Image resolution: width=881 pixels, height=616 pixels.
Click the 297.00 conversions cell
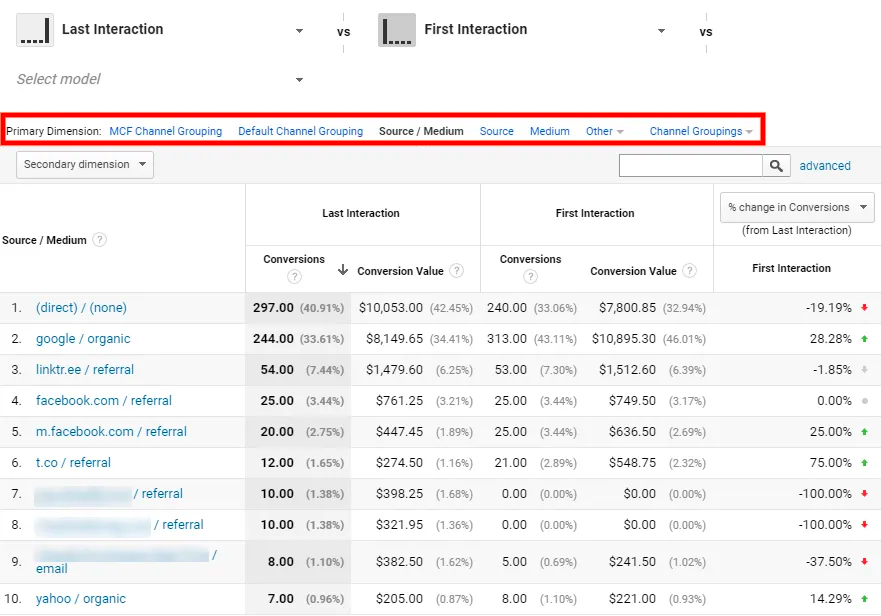273,307
